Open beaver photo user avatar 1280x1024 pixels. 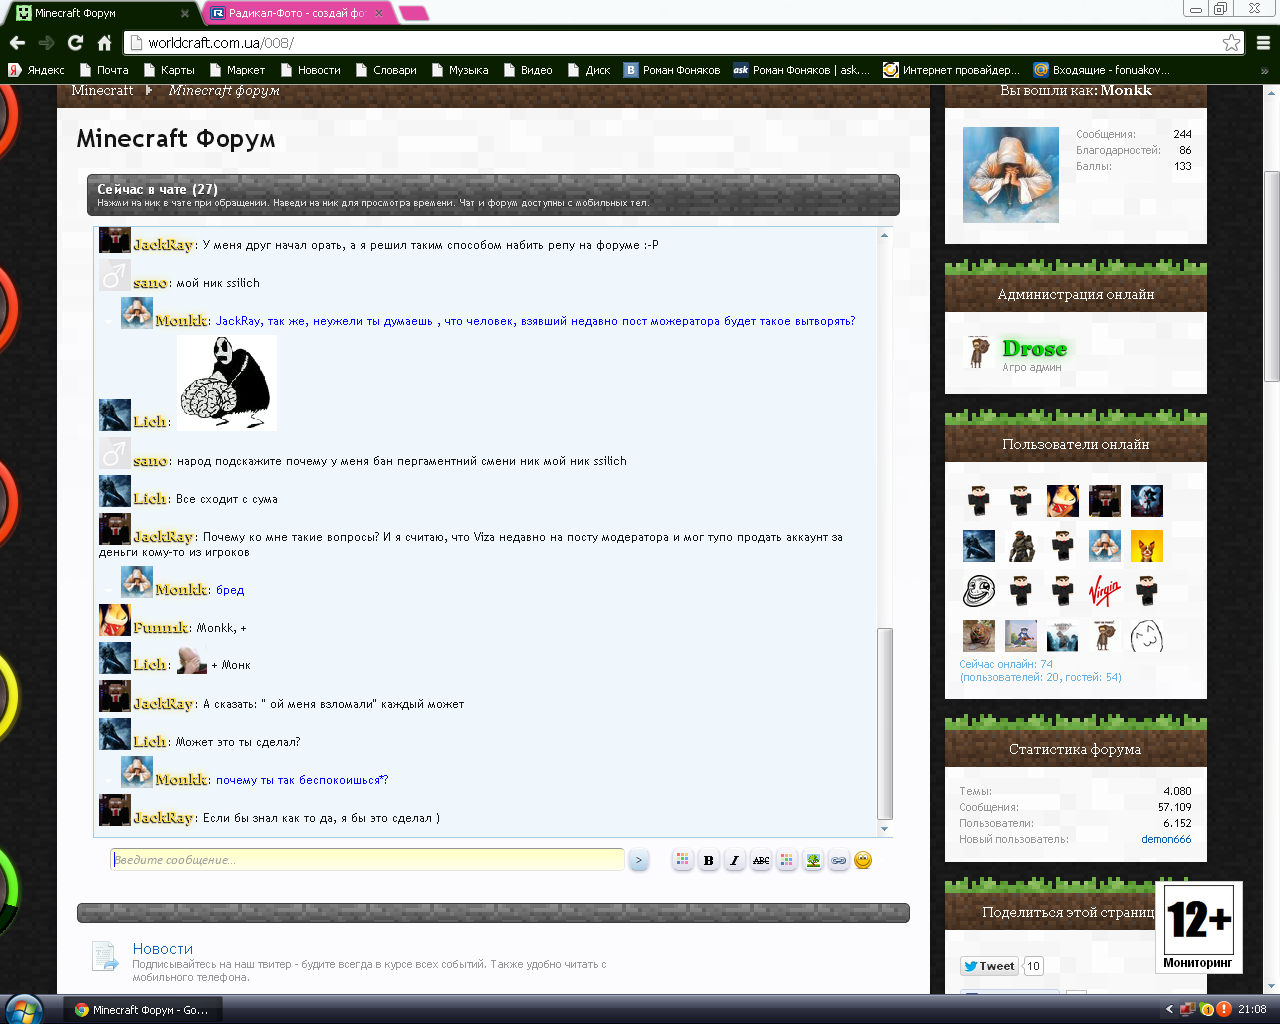pos(979,636)
